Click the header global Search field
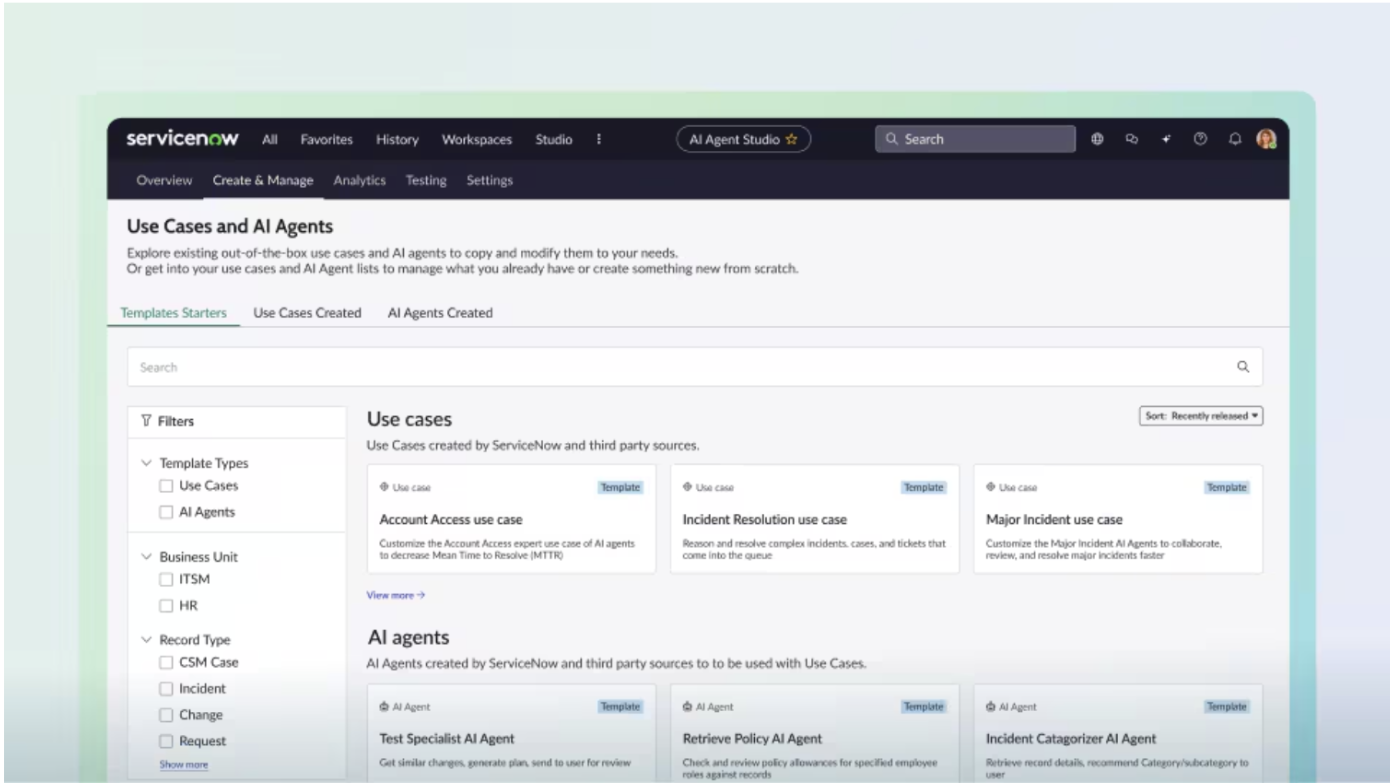This screenshot has width=1390, height=784. click(x=975, y=140)
